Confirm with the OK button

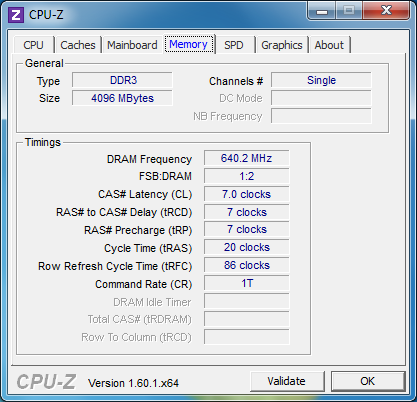368,381
